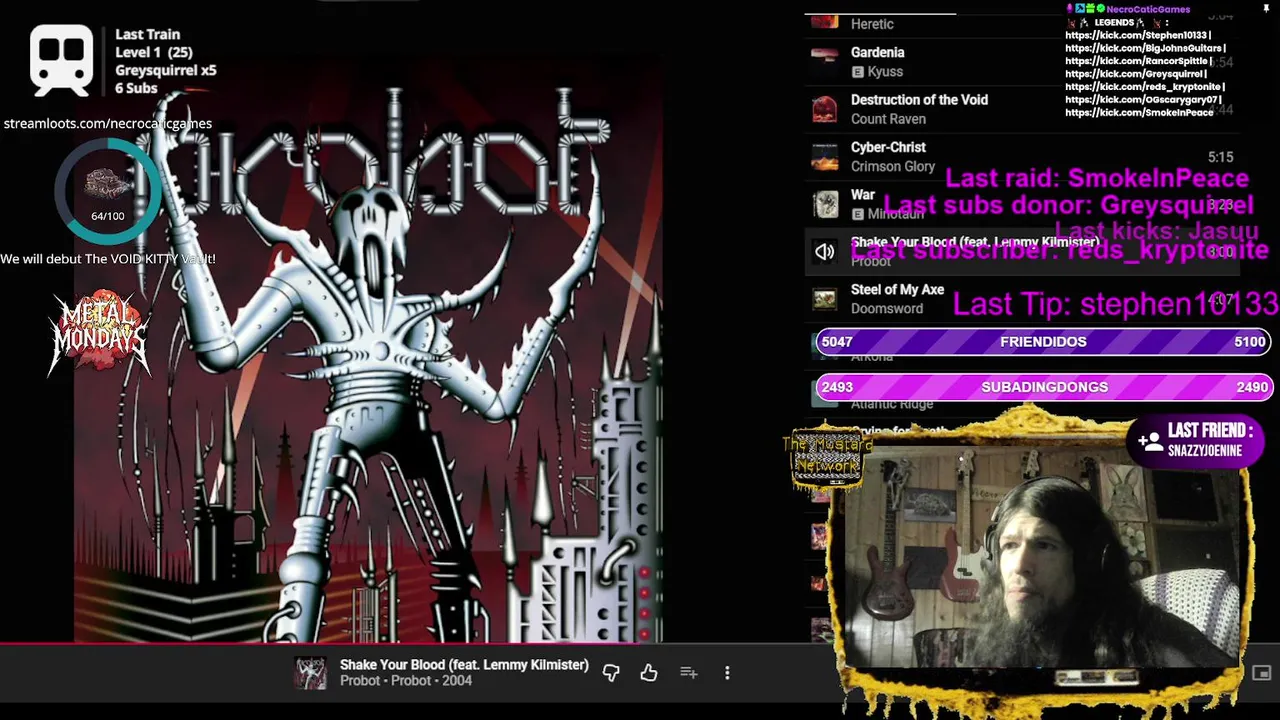Click the now playing thumbnail in the player bar
The image size is (1280, 720).
(310, 673)
